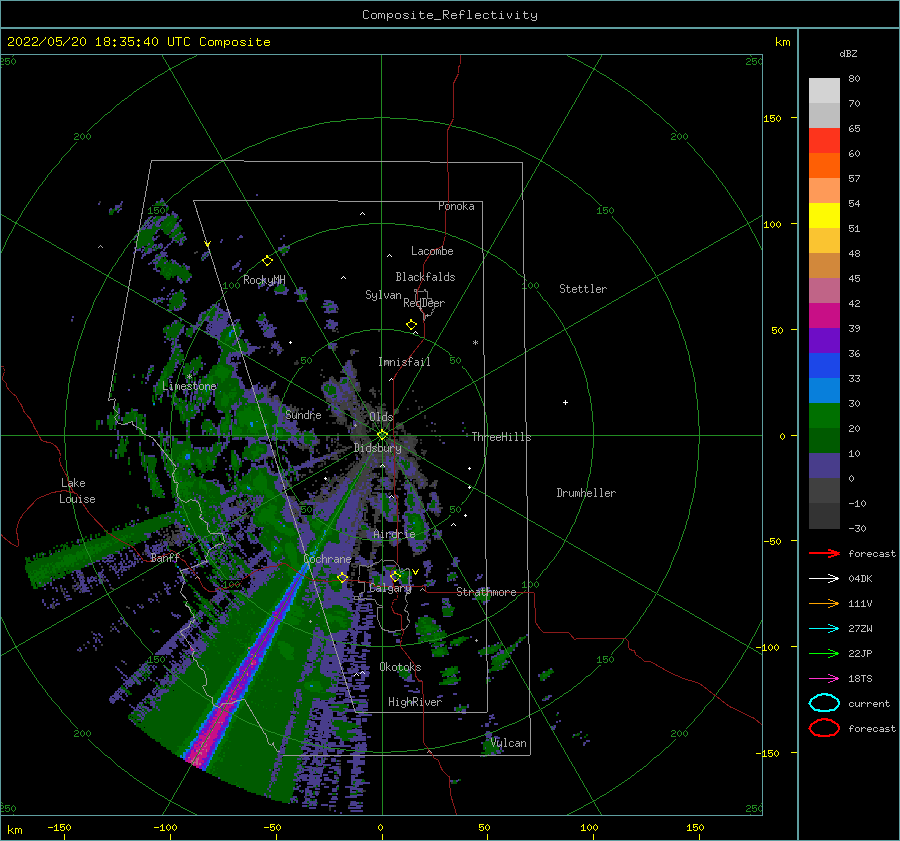The height and width of the screenshot is (841, 900).
Task: Pick the bright yellow 54 dBZ swatch
Action: (x=824, y=215)
